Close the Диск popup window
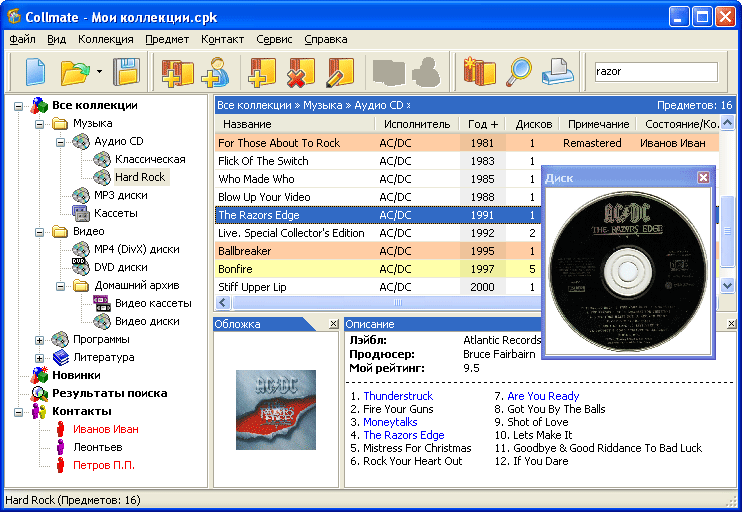 pyautogui.click(x=703, y=177)
